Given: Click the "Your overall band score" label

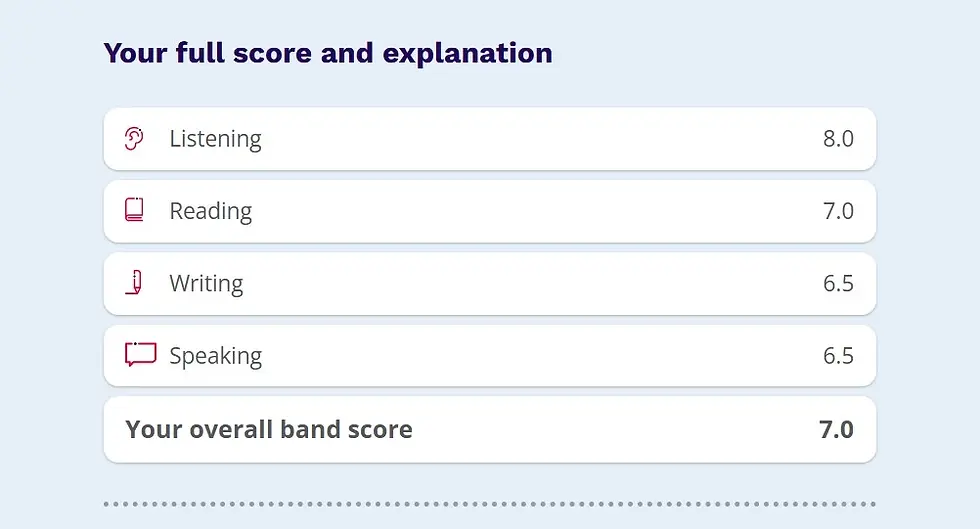Looking at the screenshot, I should pos(269,430).
